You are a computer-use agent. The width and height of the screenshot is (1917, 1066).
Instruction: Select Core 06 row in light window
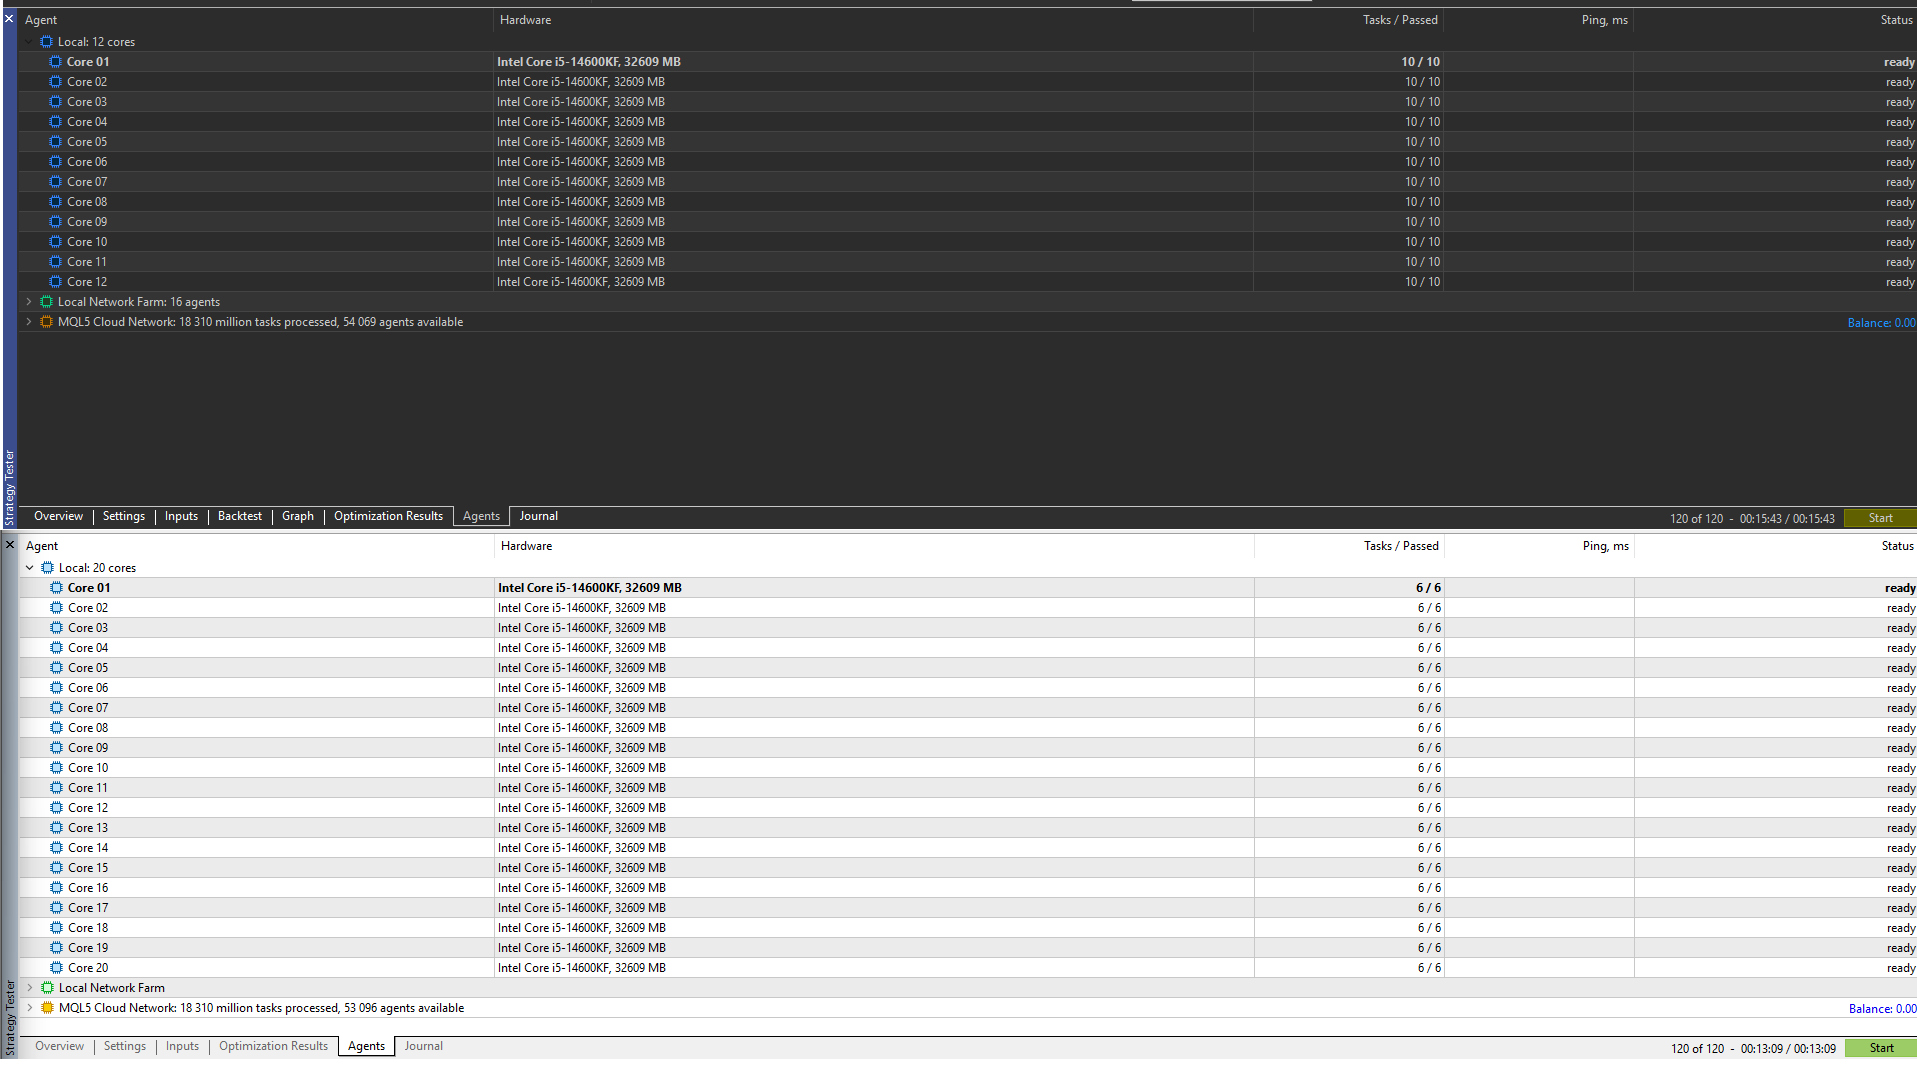(x=968, y=688)
